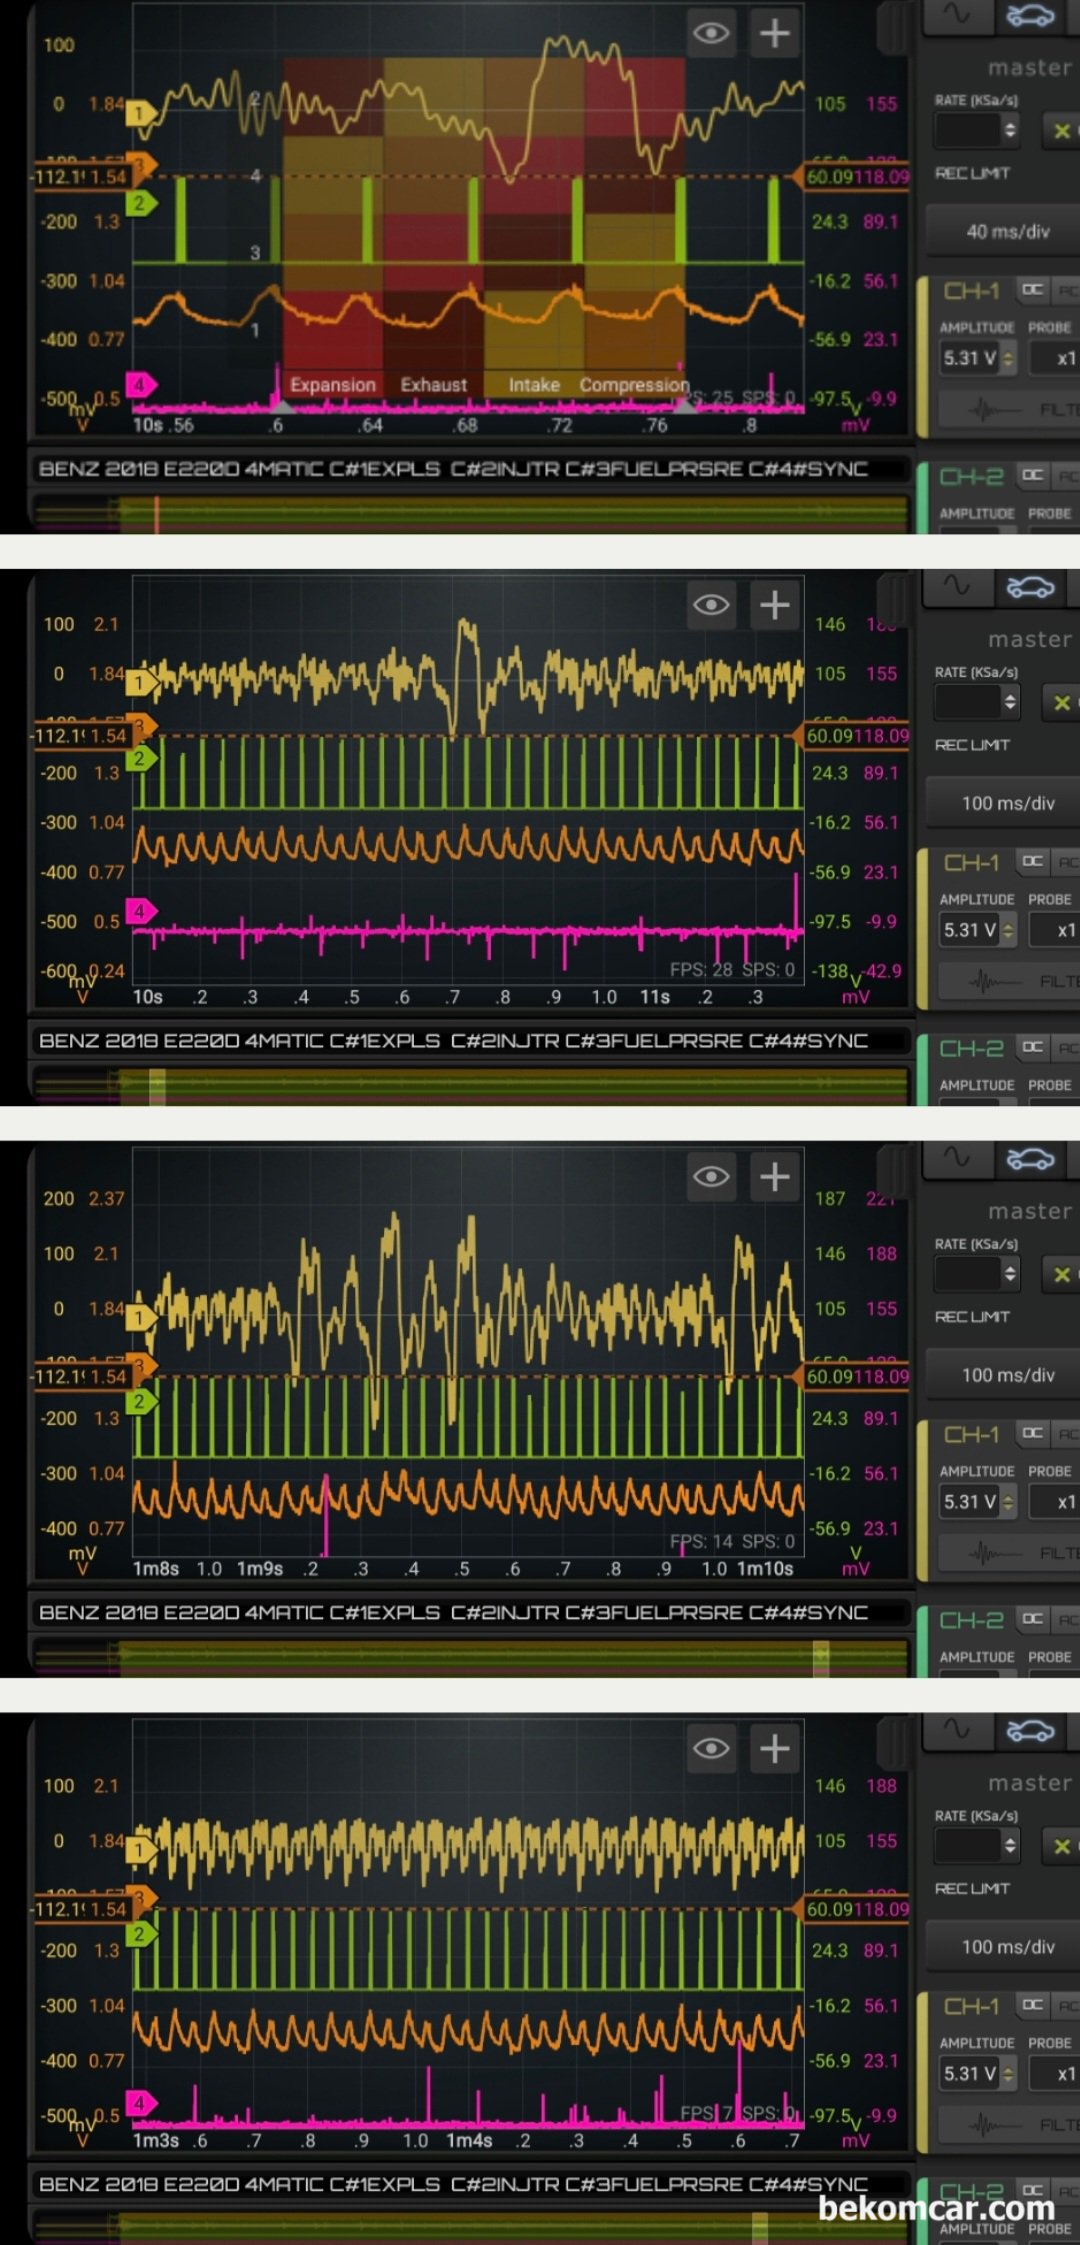Click the plus icon in the 1m3s capture
Viewport: 1080px width, 2245px height.
(775, 1749)
